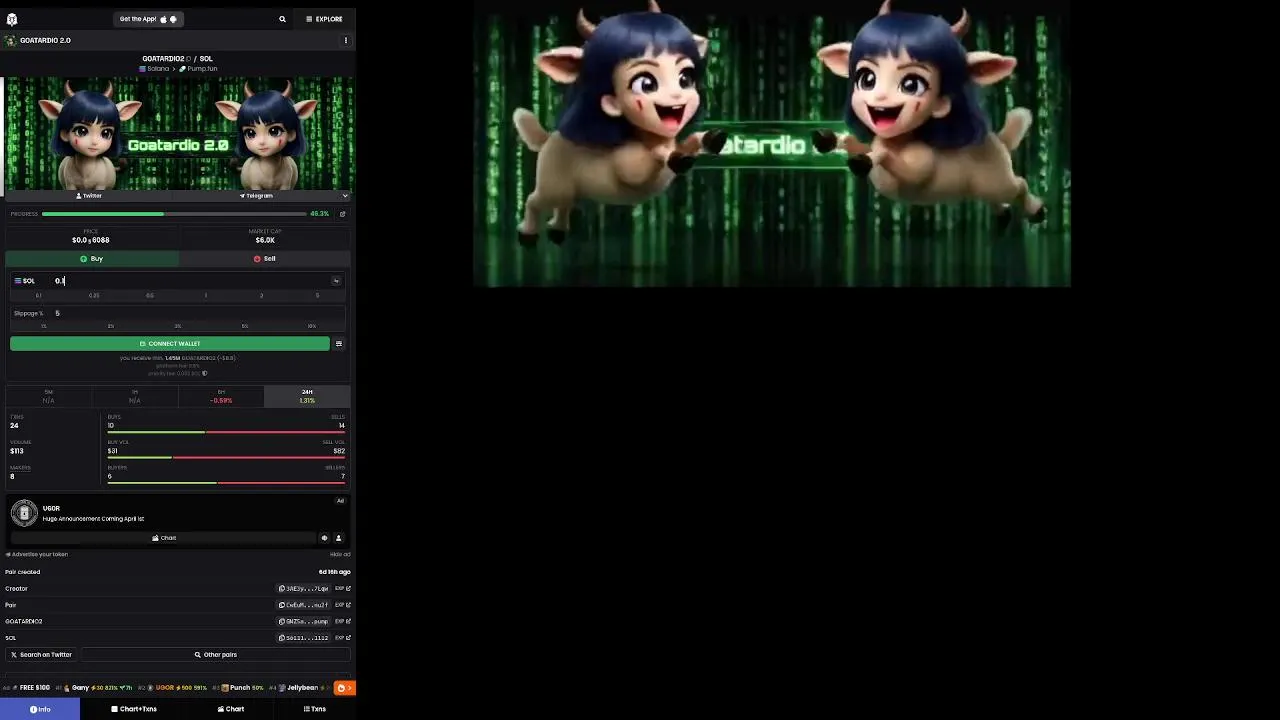Select the 1% slippage preset
The image size is (1280, 720).
coord(43,326)
